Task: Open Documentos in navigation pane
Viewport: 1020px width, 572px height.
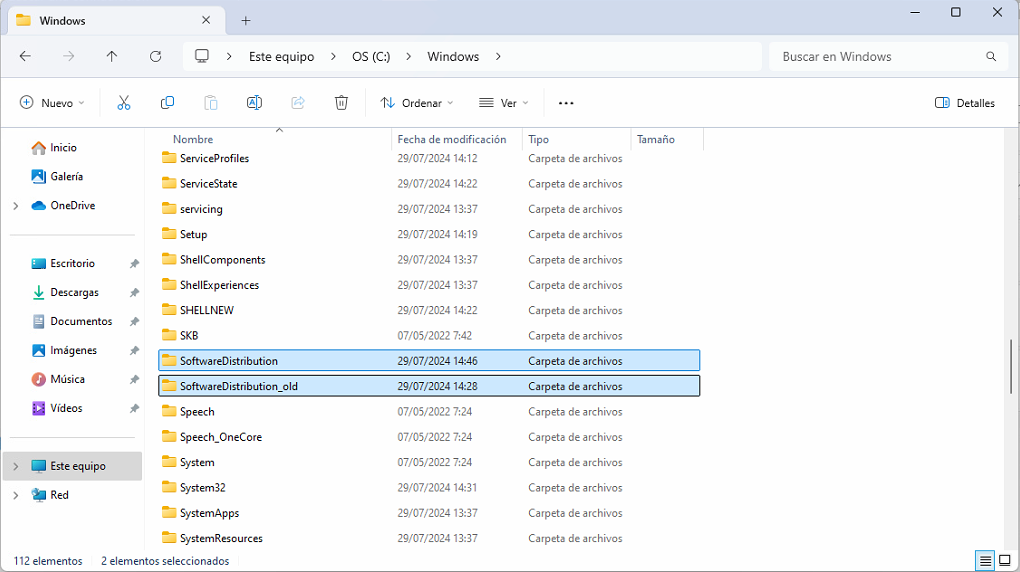Action: point(81,321)
